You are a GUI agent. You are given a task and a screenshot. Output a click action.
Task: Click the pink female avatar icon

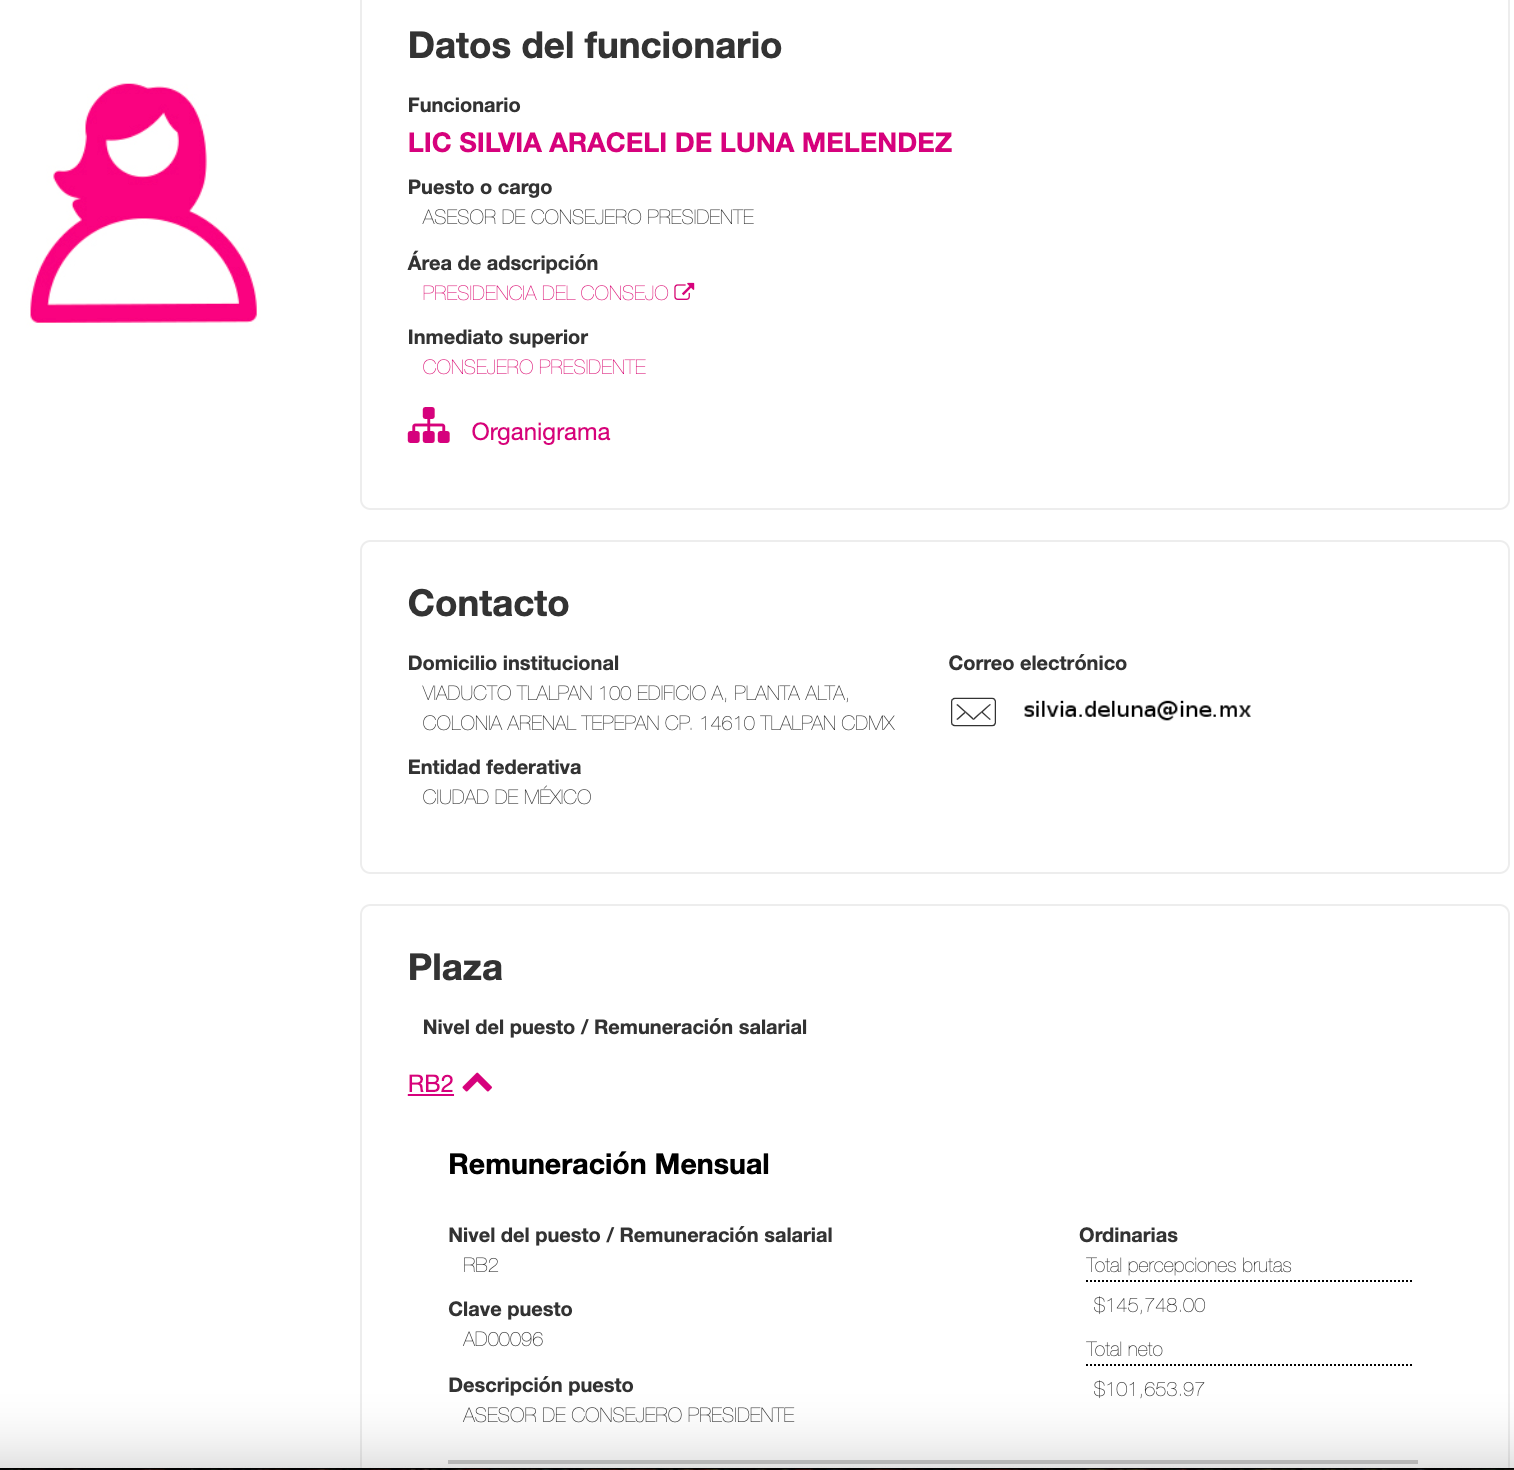[143, 203]
